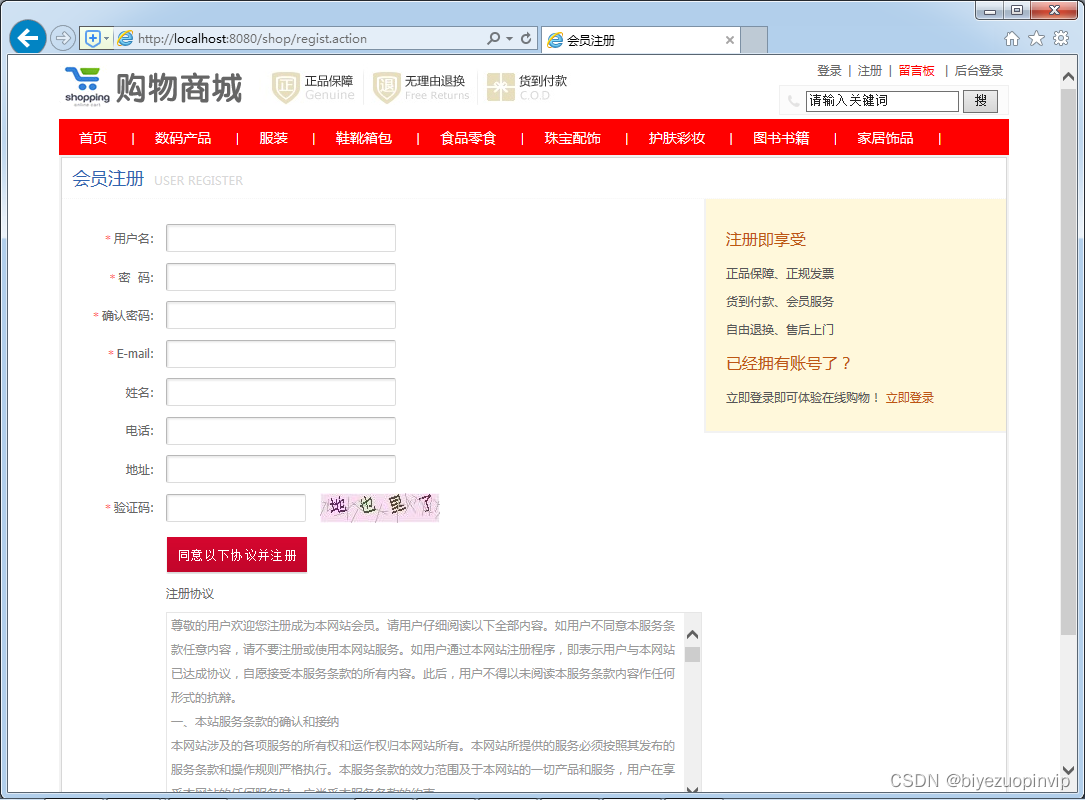Open dropdown arrow next to compatibility icon

(107, 38)
